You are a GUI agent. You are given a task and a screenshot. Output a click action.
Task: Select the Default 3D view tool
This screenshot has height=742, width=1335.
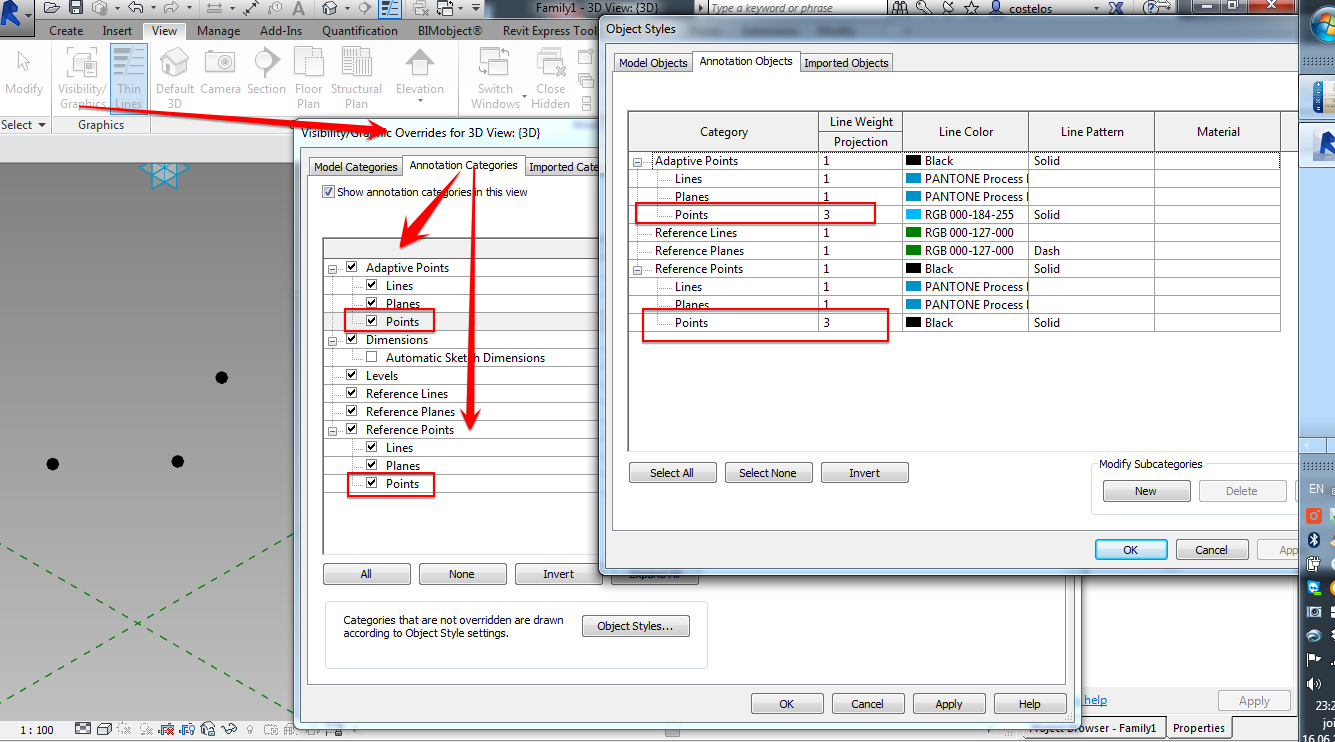click(x=174, y=70)
